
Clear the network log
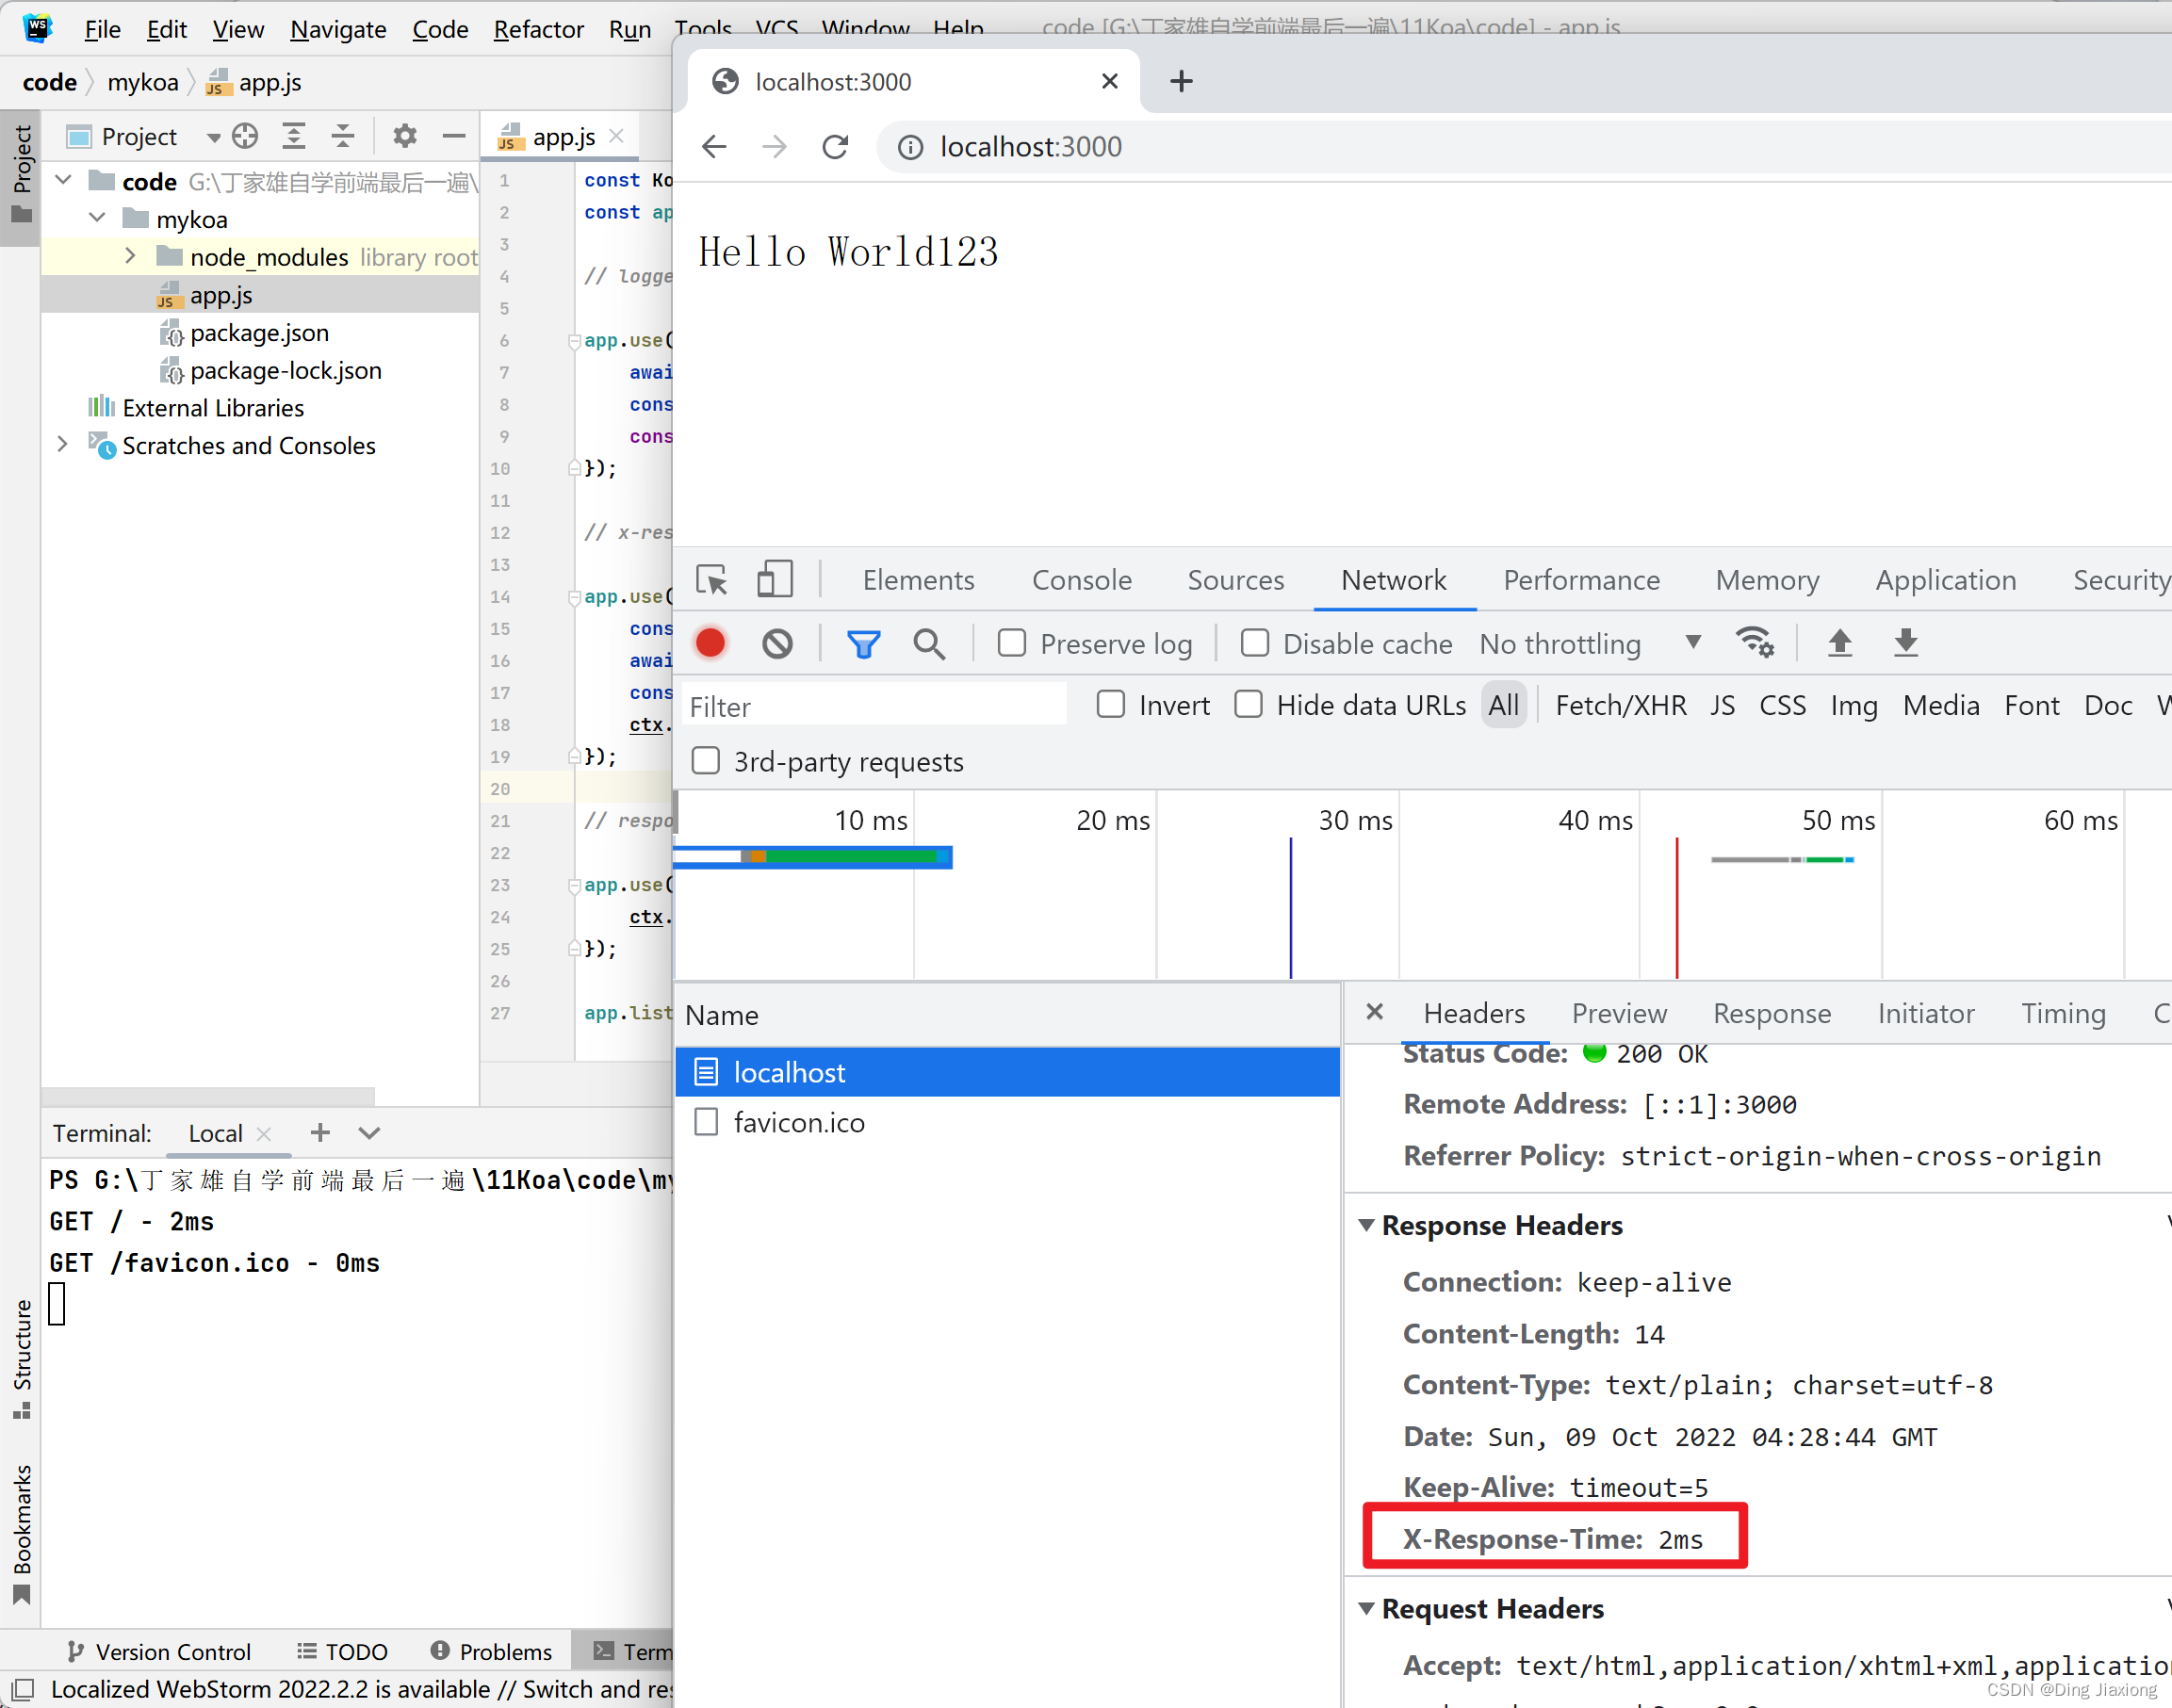pyautogui.click(x=777, y=643)
